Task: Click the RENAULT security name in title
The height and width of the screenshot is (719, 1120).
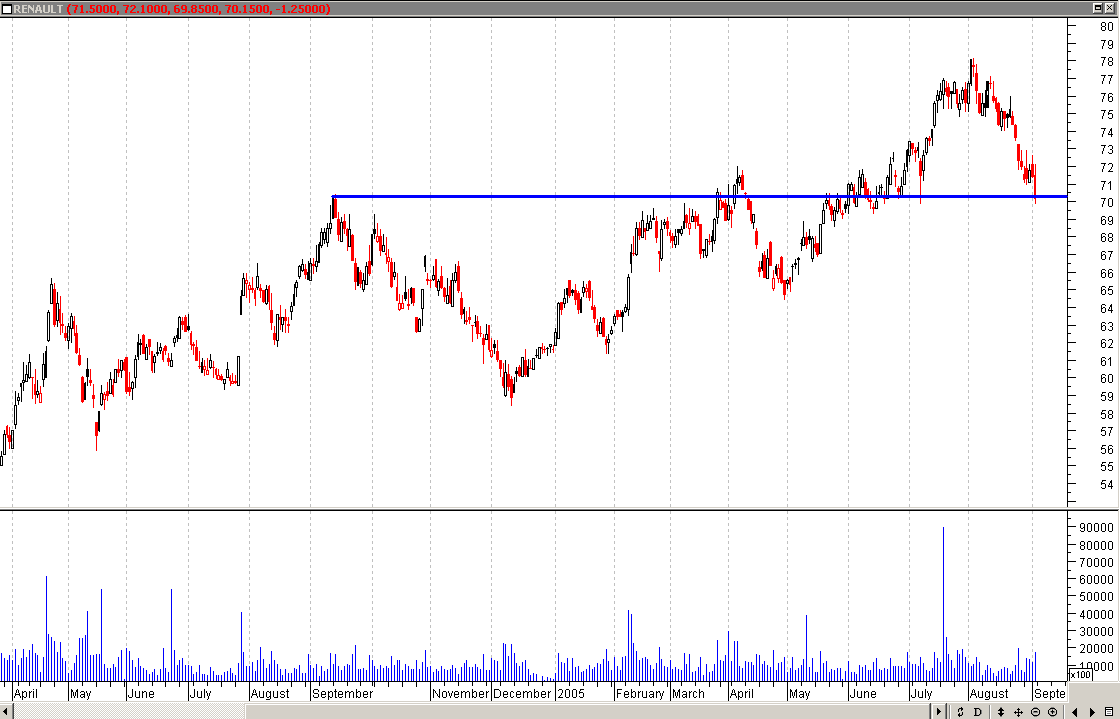Action: pos(39,9)
